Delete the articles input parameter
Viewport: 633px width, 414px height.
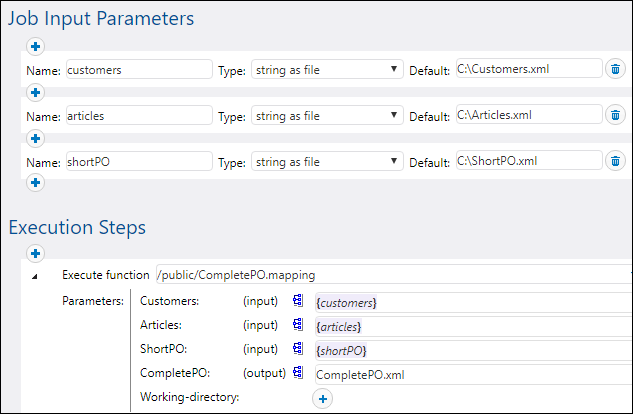[x=616, y=115]
